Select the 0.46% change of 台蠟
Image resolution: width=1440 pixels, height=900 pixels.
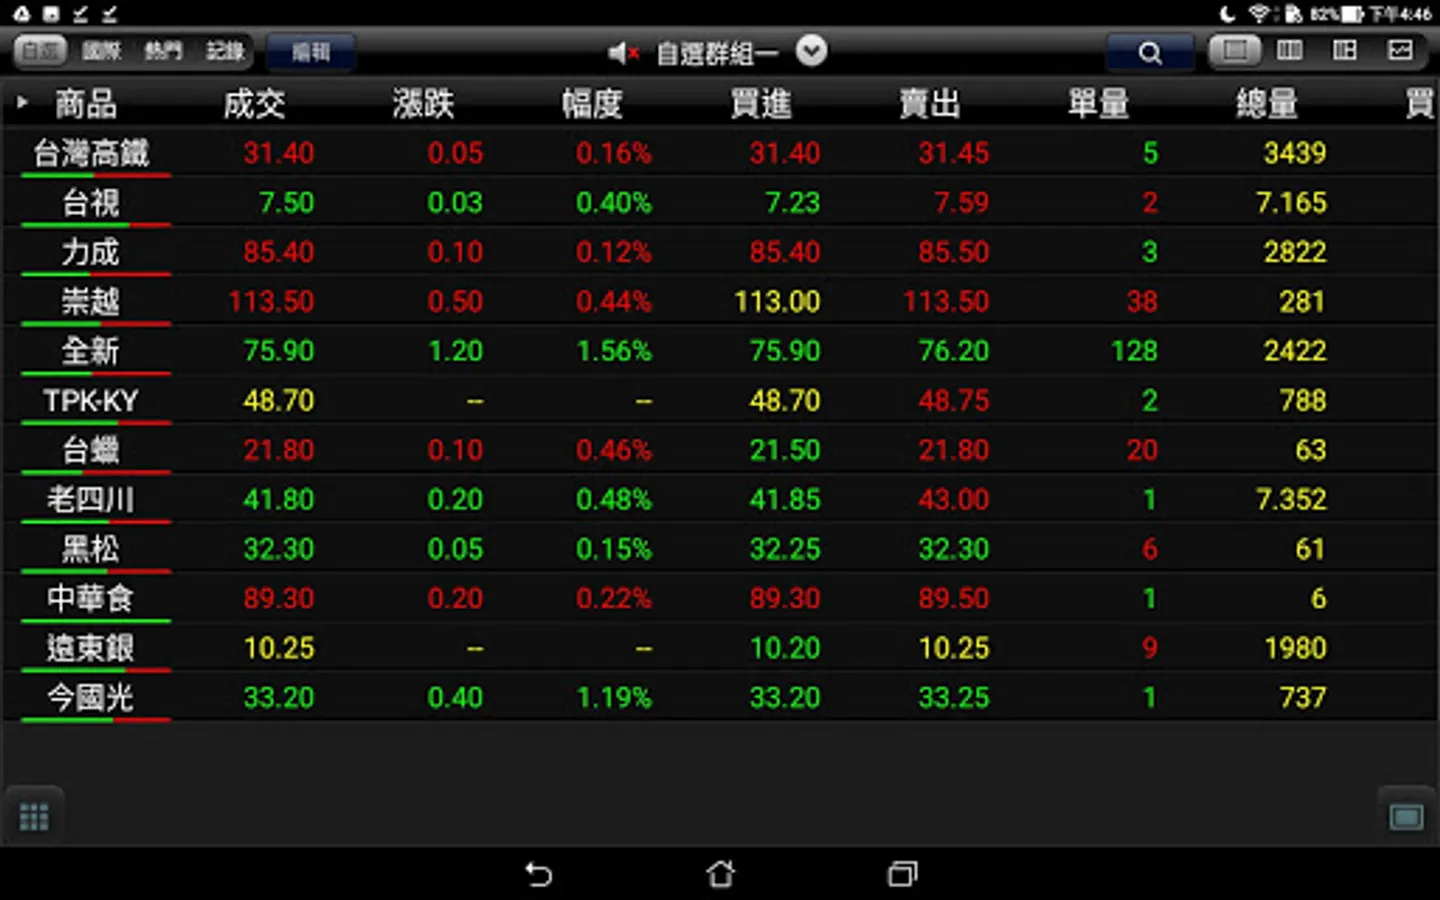coord(614,450)
